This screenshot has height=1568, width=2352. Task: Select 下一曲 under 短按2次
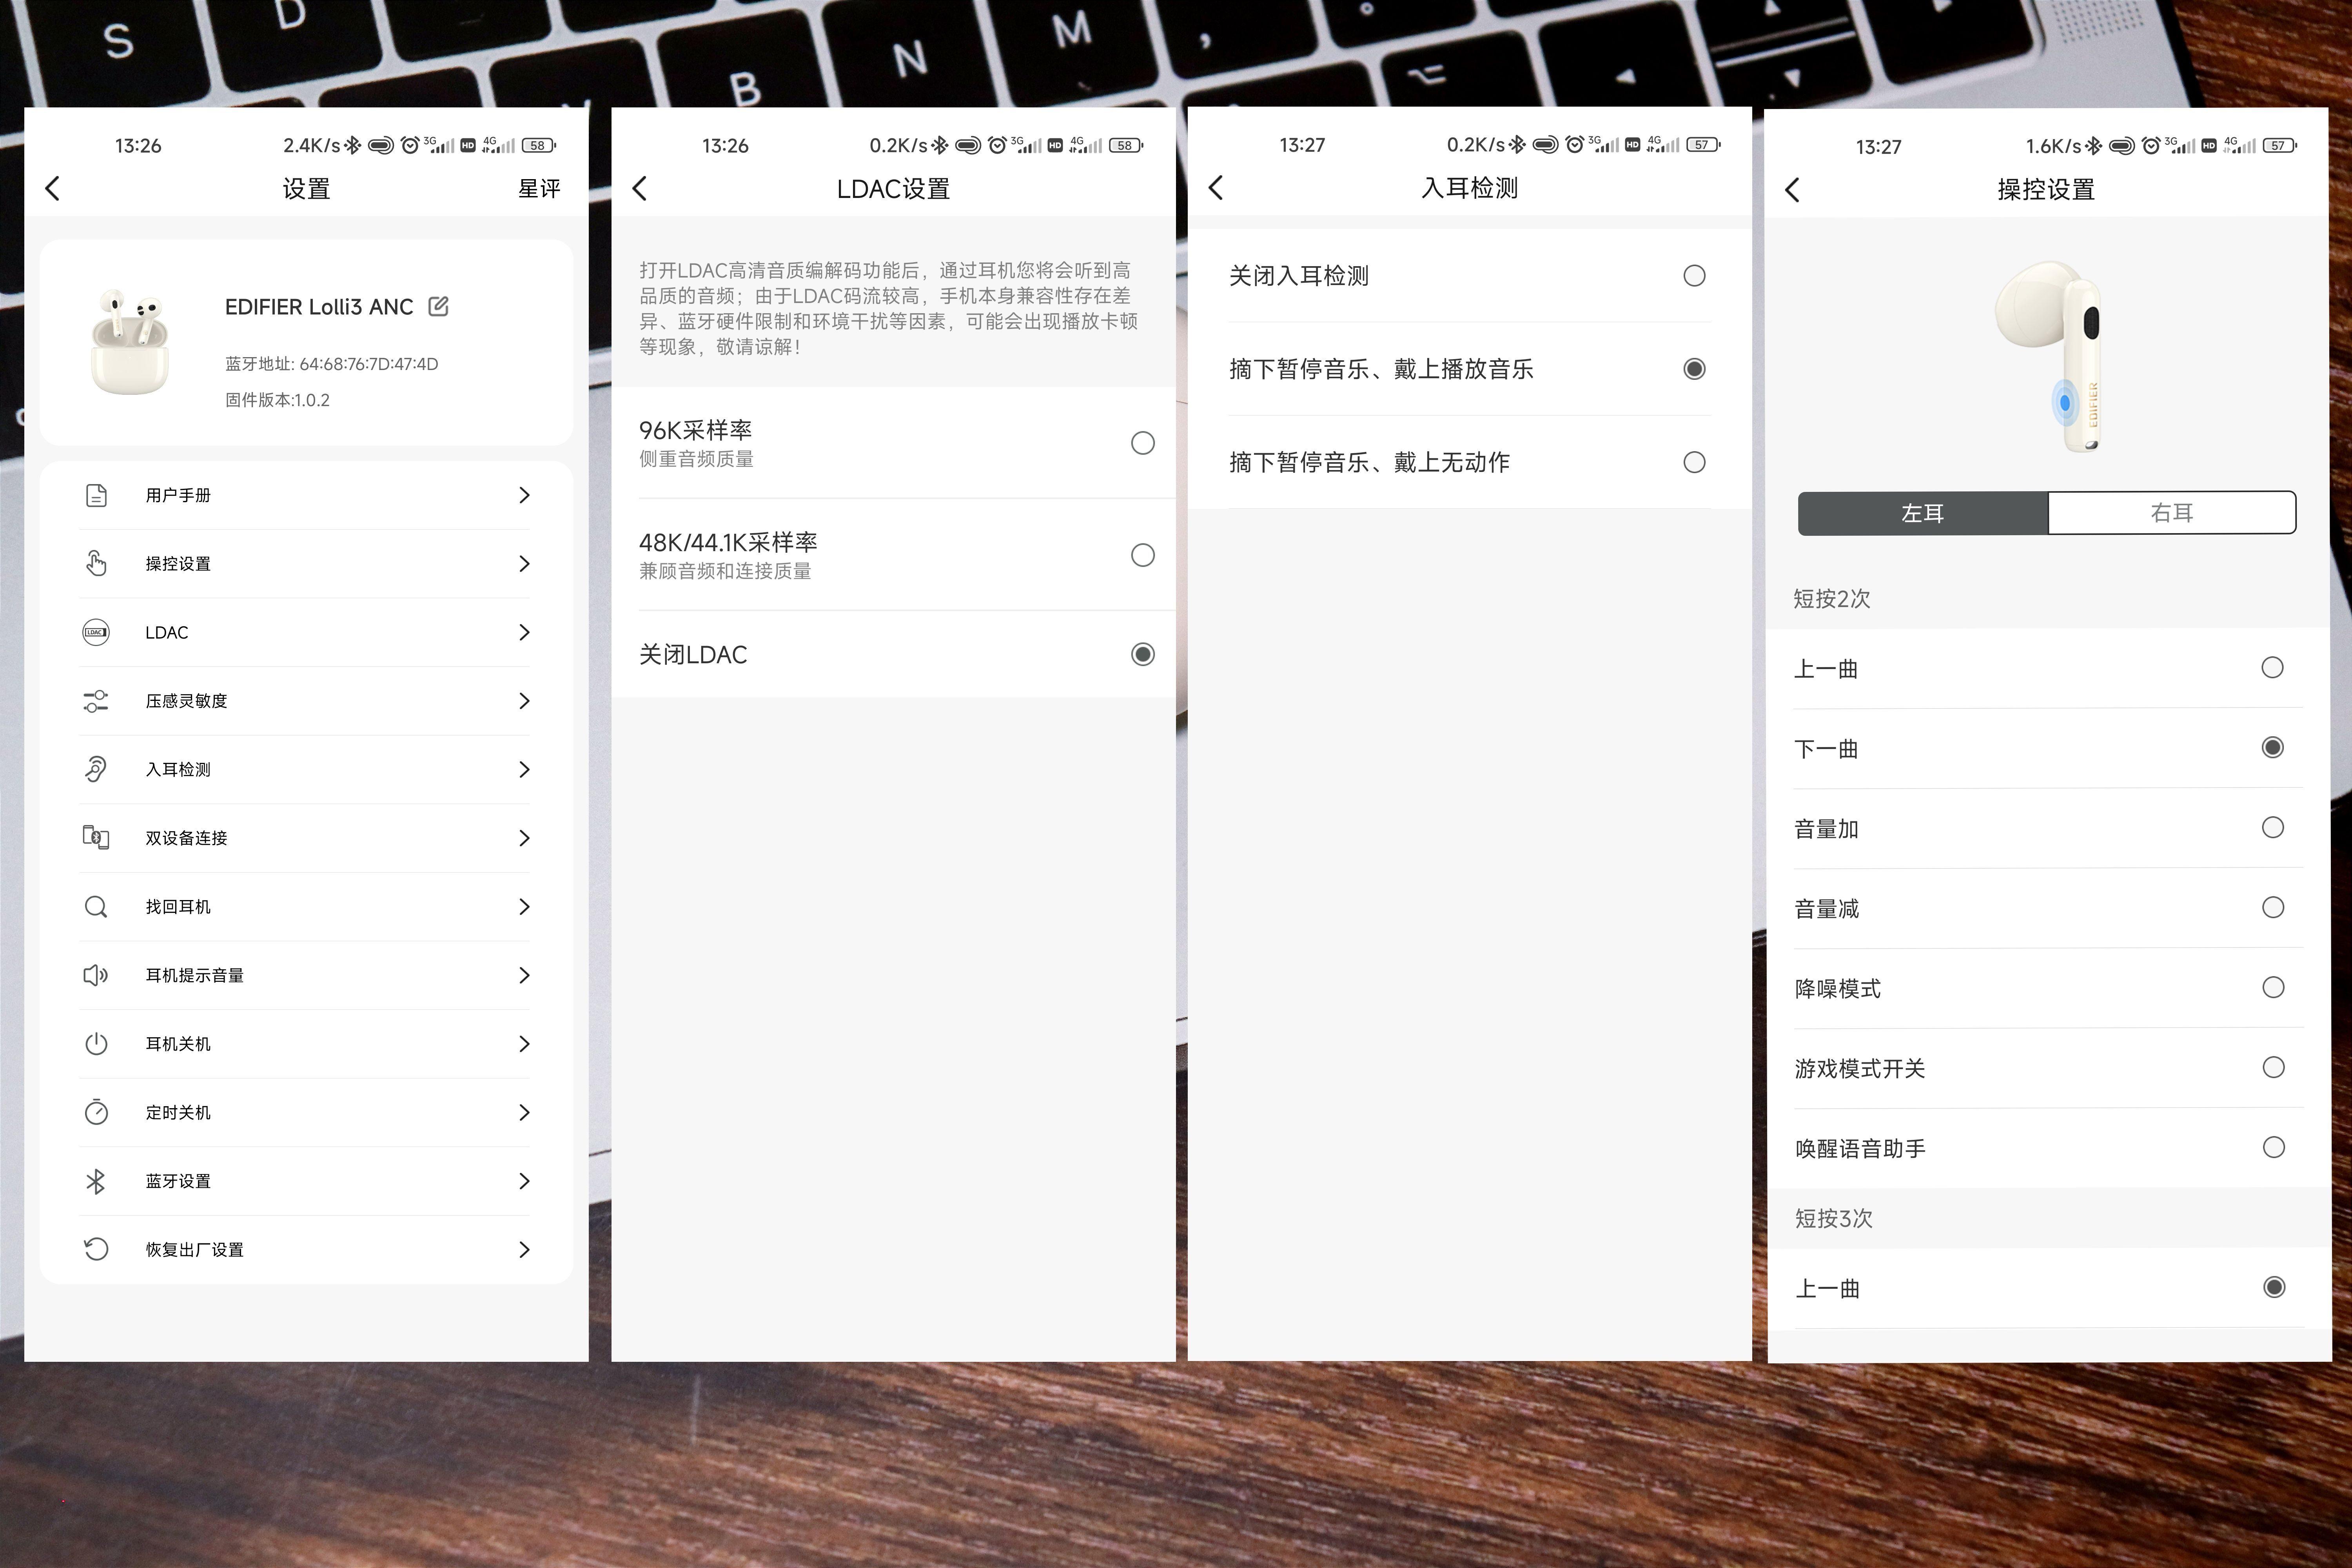[x=2273, y=747]
